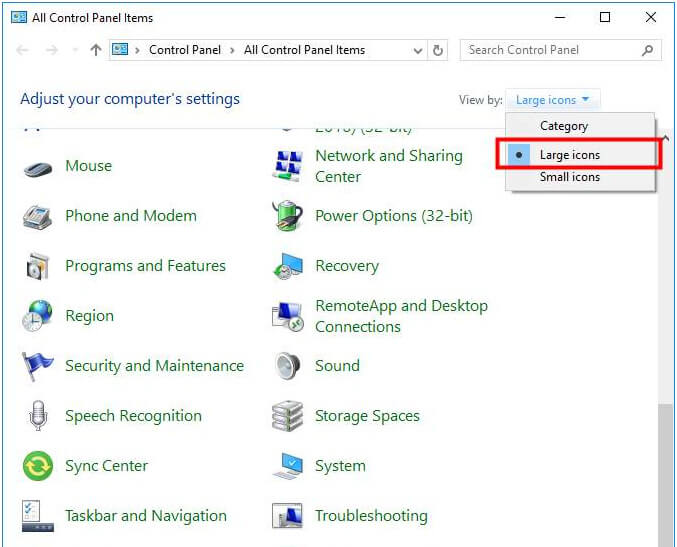677x547 pixels.
Task: Select Small icons in the view menu
Action: (580, 177)
